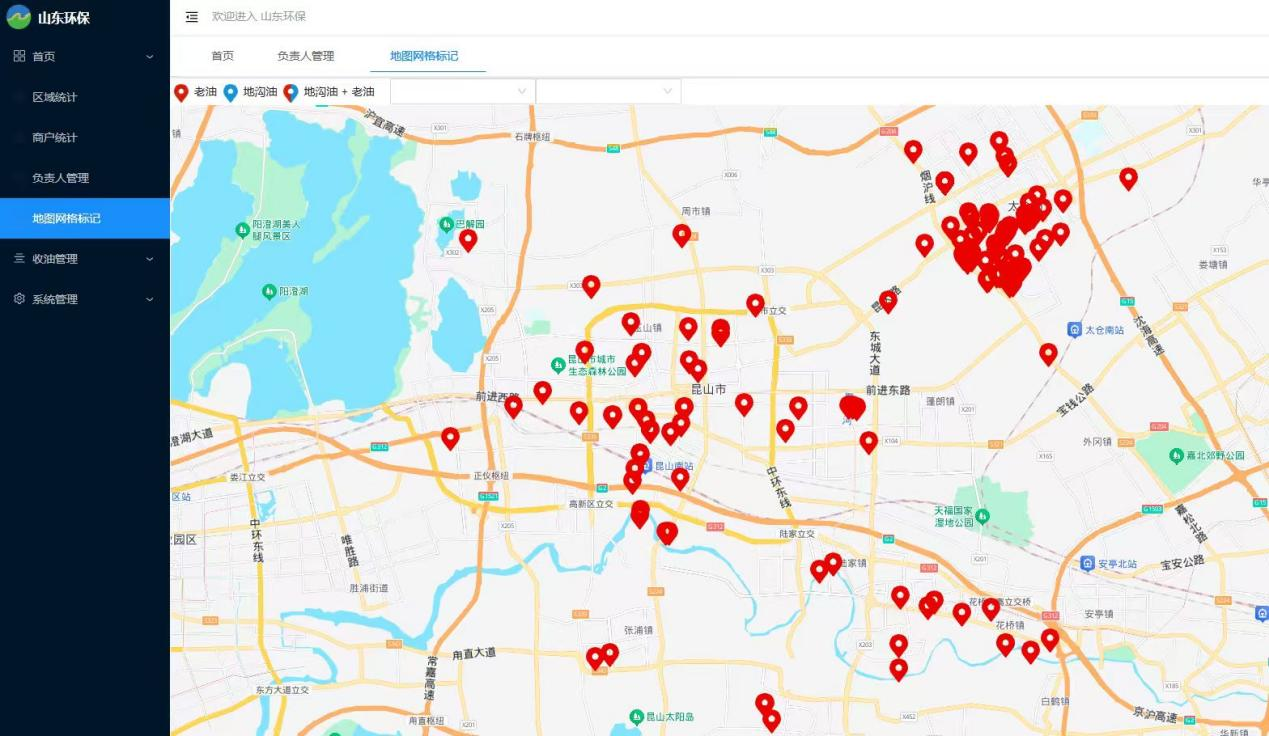Click the 昆山太阳岛 park icon on the map
The image size is (1269, 736).
click(636, 717)
